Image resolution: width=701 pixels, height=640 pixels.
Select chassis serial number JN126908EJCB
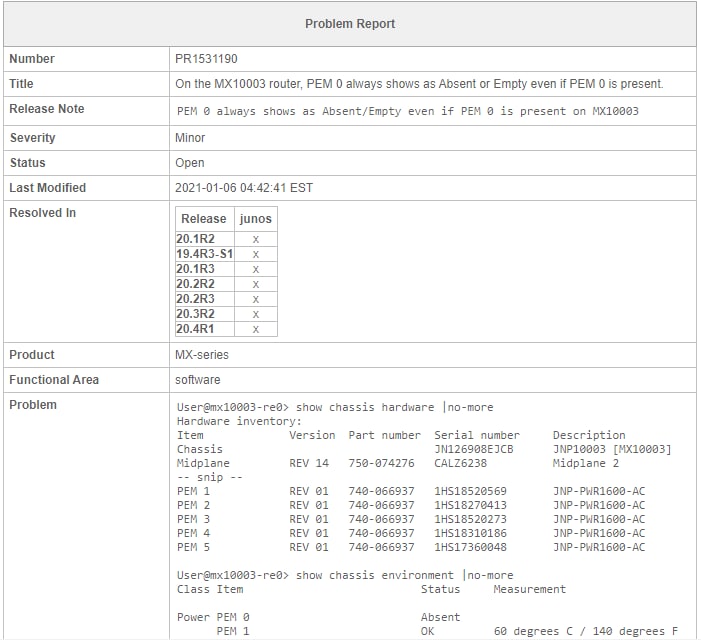point(473,449)
